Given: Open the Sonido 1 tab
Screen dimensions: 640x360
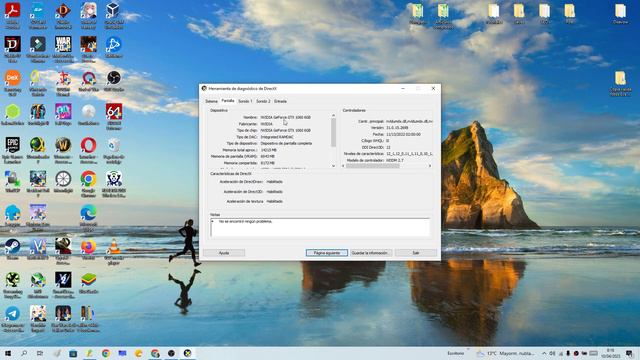Looking at the screenshot, I should (x=245, y=101).
